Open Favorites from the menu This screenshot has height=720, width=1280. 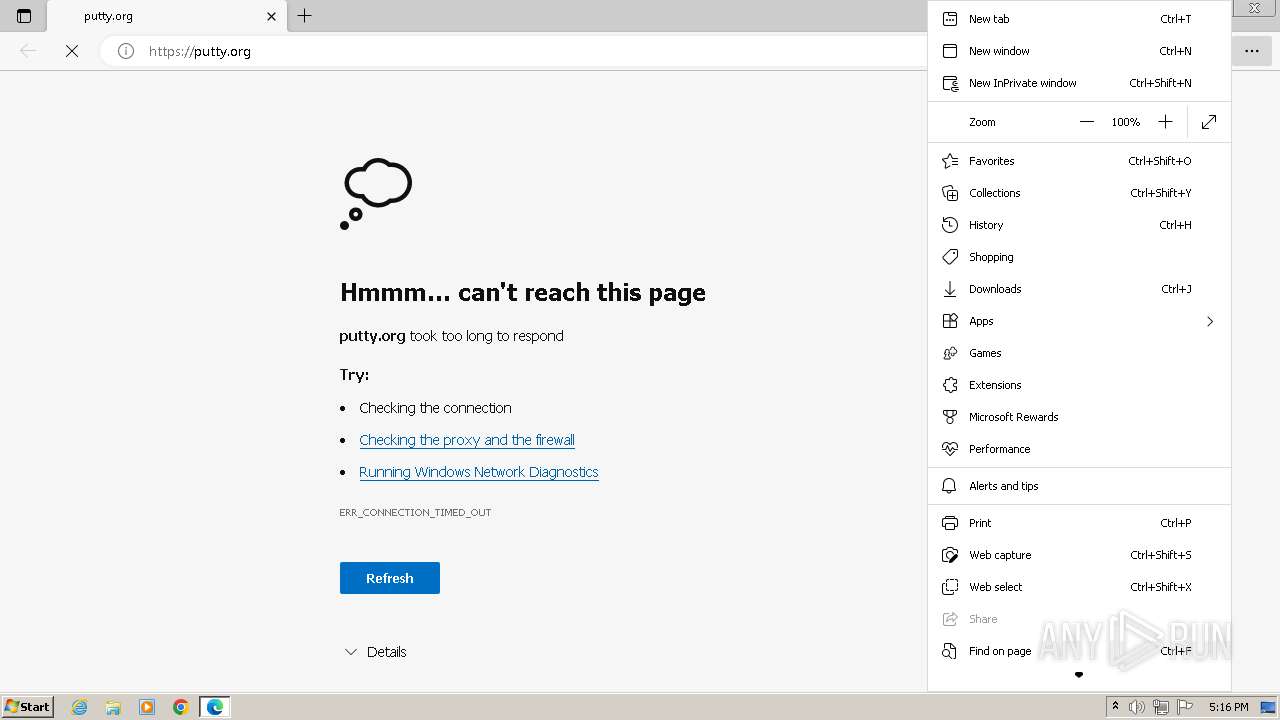click(1079, 161)
